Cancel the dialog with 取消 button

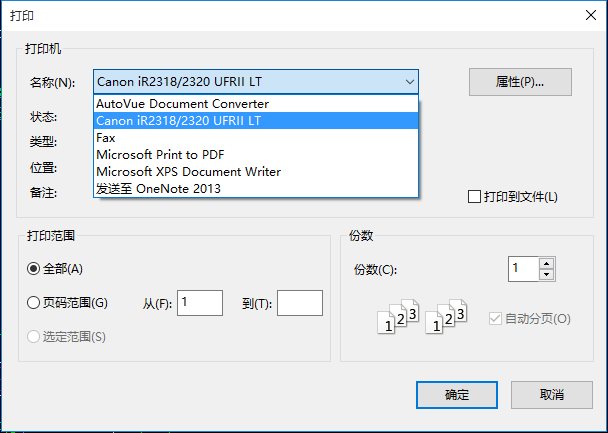(x=551, y=394)
